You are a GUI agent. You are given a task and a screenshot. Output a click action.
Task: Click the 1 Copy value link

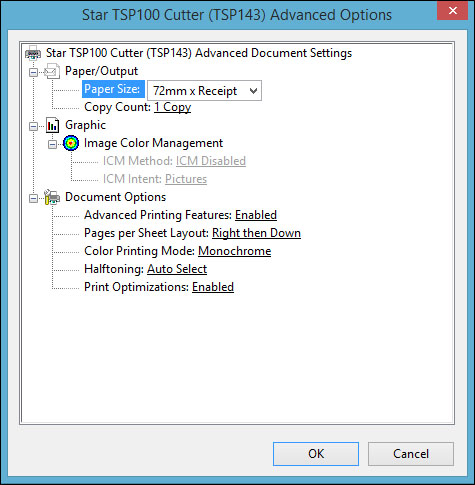coord(172,107)
